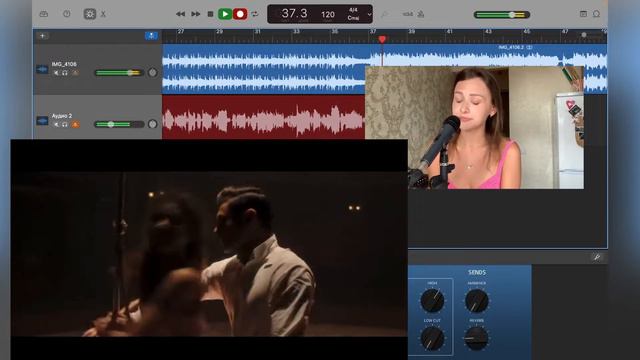Click the LOW CUT knob
Screen dimensions: 640x360
tap(432, 338)
